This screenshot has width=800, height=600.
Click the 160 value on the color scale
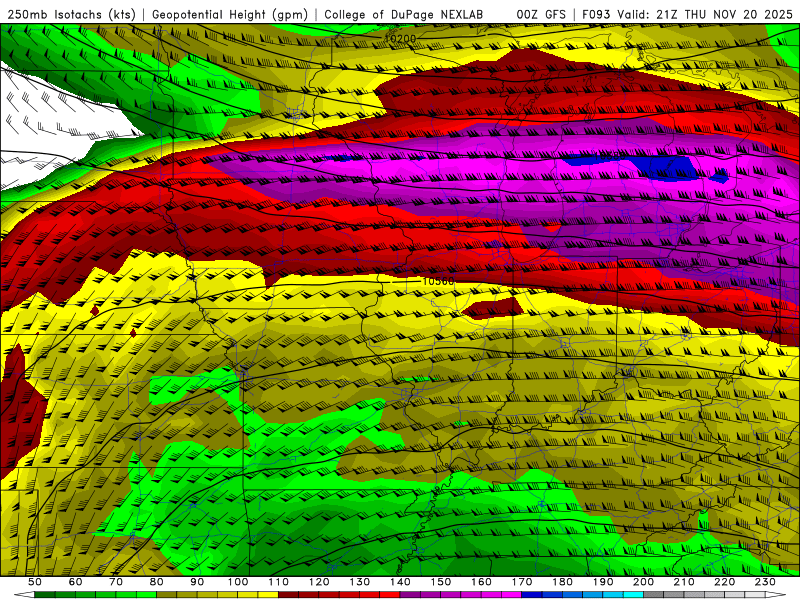pyautogui.click(x=482, y=582)
